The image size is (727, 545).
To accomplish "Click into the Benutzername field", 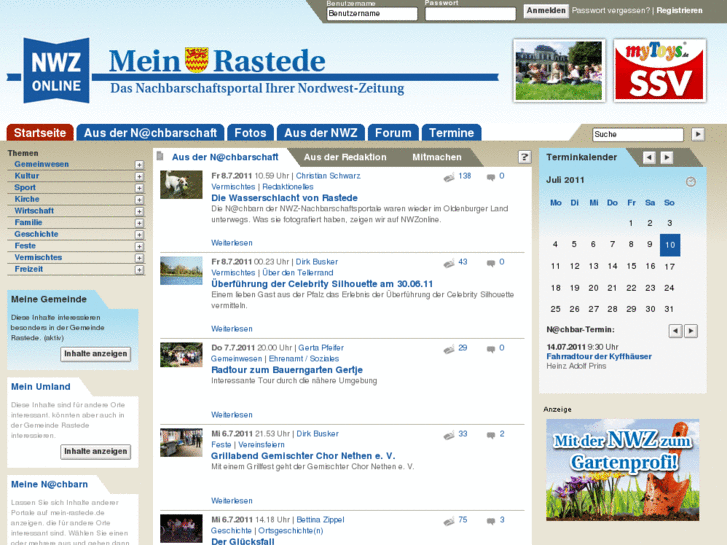I will (372, 14).
